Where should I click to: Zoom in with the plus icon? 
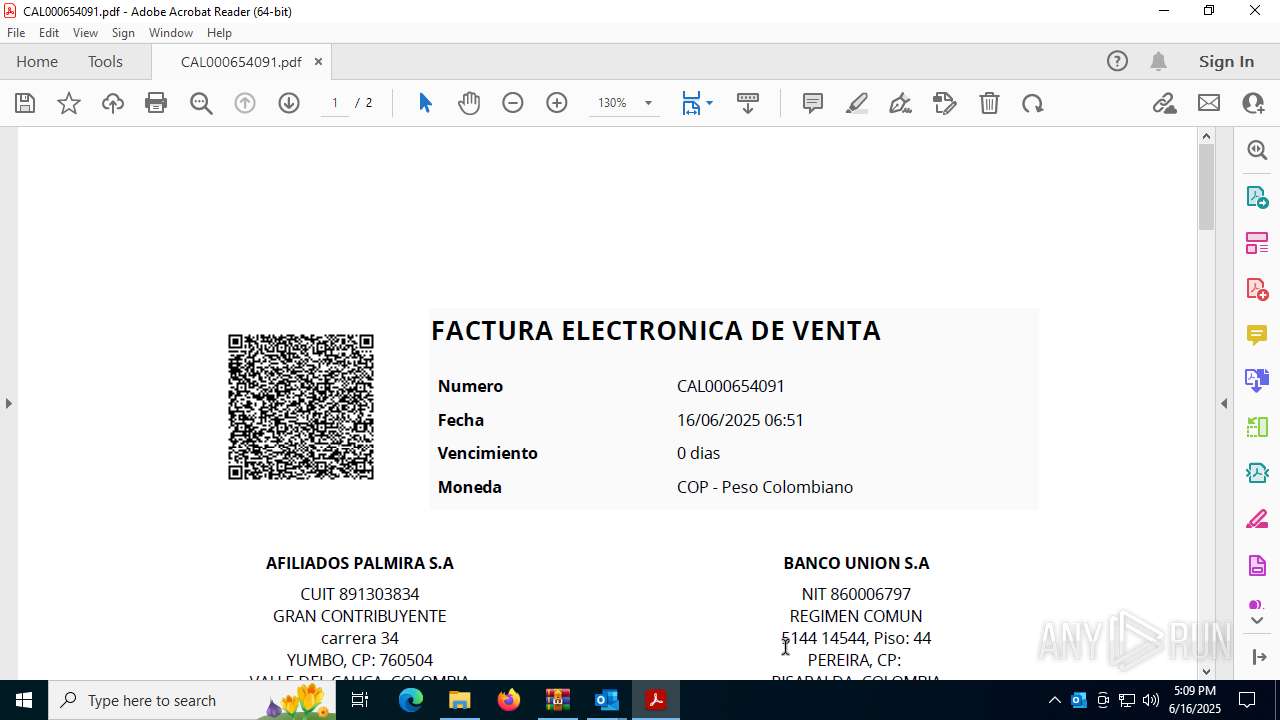[557, 103]
